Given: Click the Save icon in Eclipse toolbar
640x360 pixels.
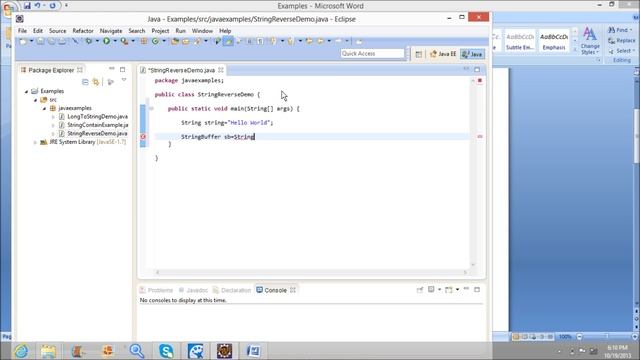Looking at the screenshot, I should (40, 41).
